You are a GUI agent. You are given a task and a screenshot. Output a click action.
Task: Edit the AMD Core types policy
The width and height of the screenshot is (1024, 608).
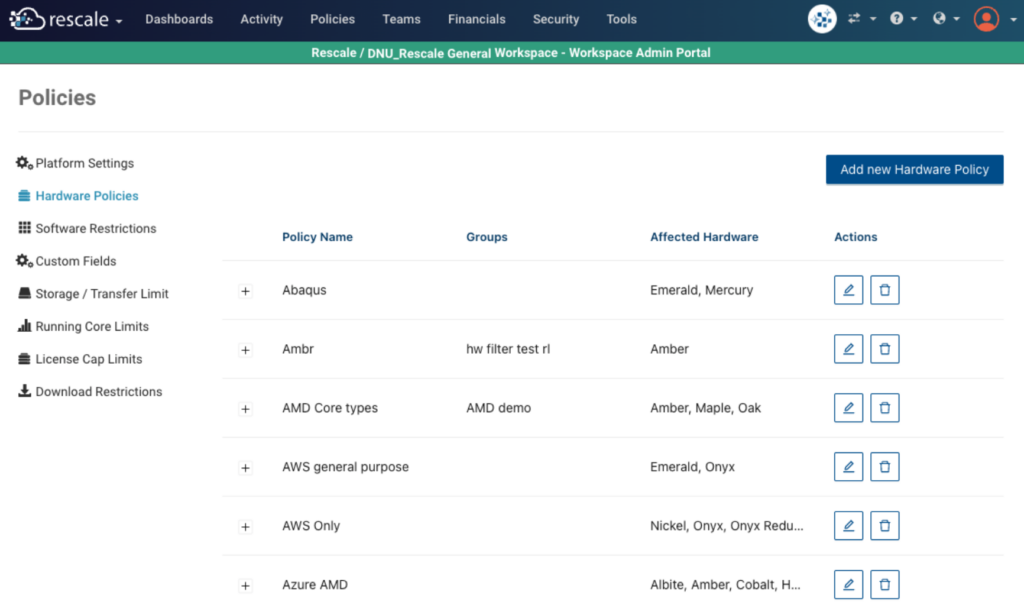tap(848, 408)
